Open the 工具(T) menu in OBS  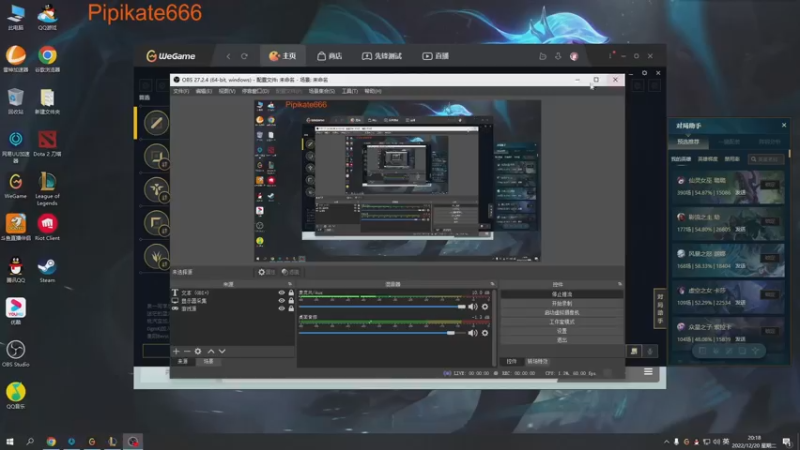click(349, 91)
